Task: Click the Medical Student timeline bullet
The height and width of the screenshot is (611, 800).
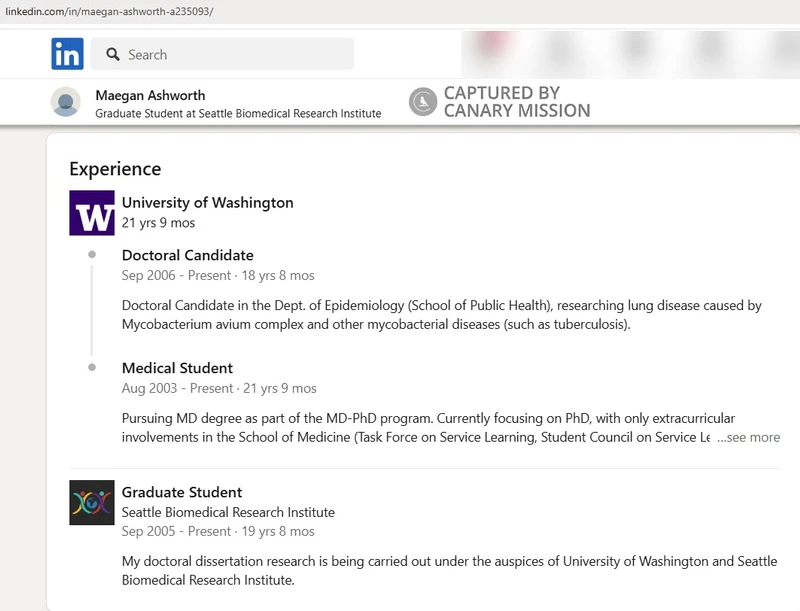Action: pos(92,367)
